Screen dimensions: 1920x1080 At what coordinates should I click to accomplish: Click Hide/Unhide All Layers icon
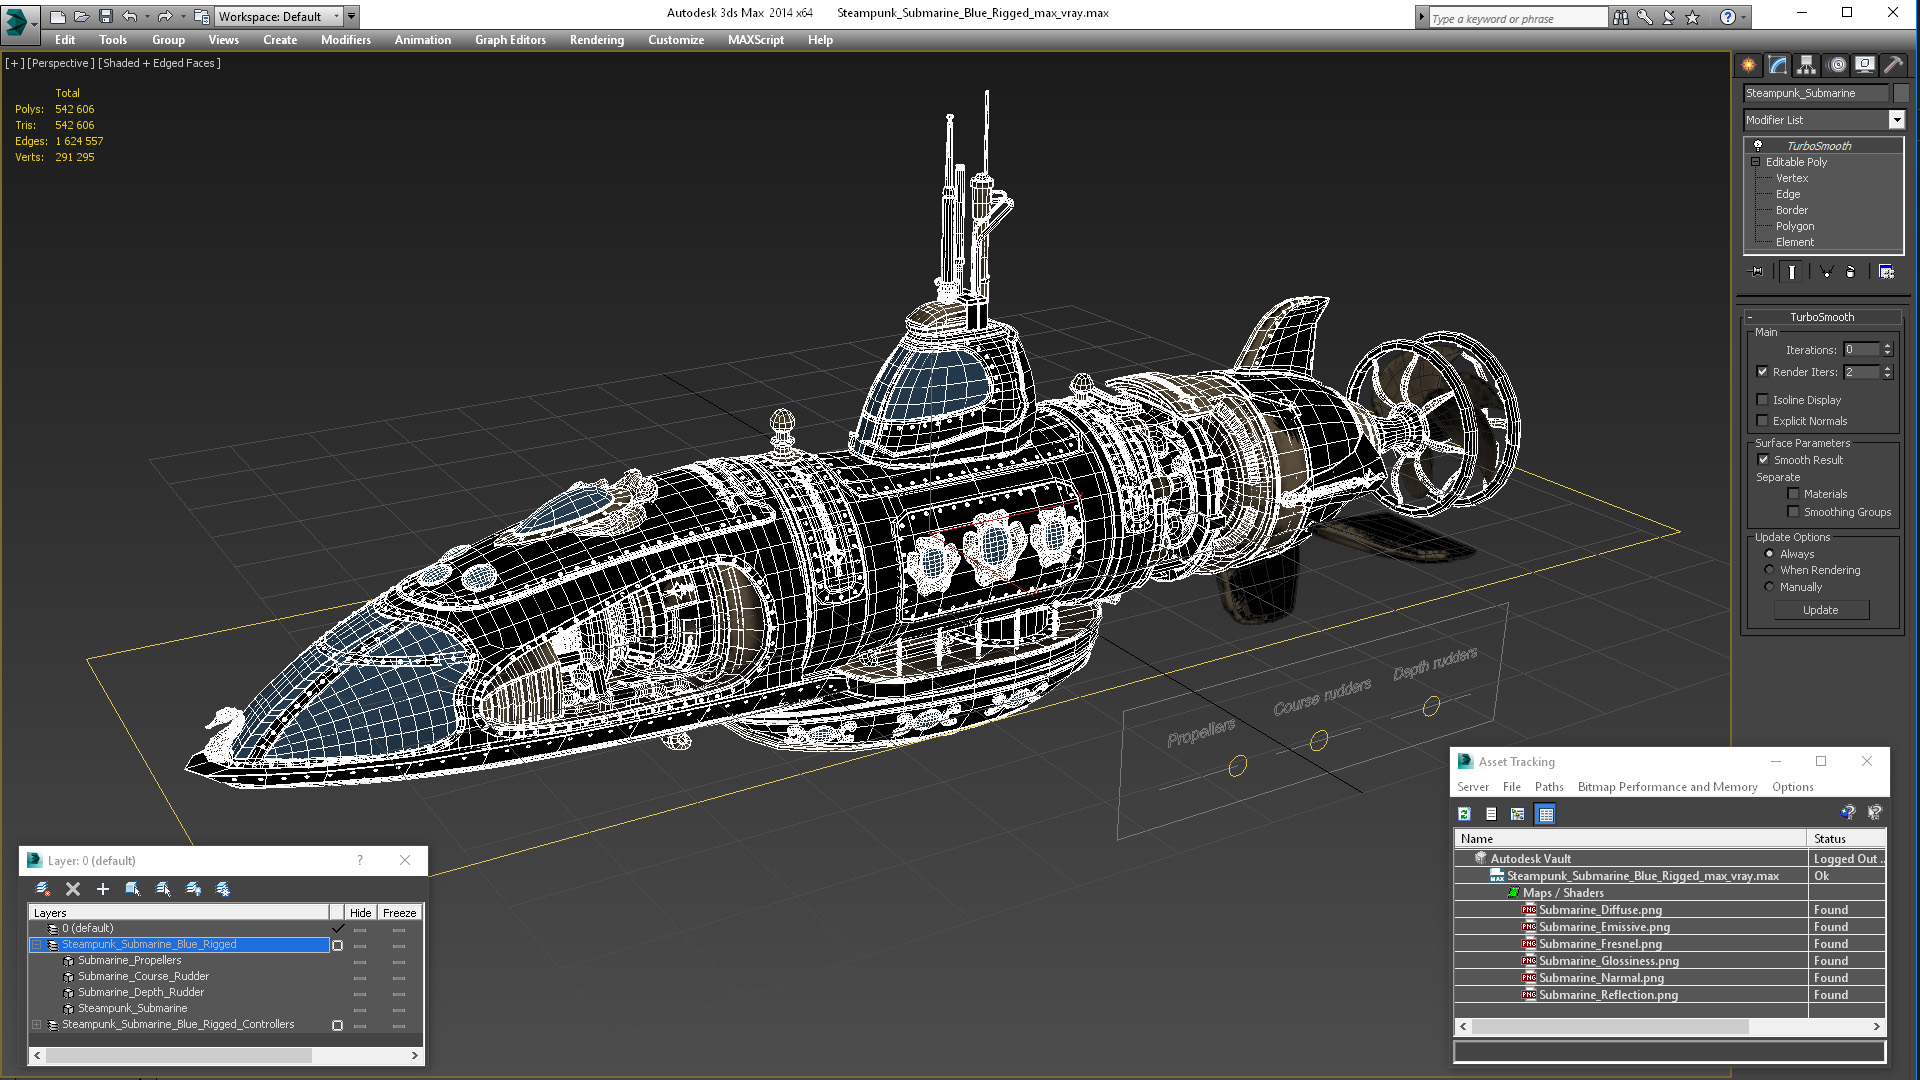(193, 888)
